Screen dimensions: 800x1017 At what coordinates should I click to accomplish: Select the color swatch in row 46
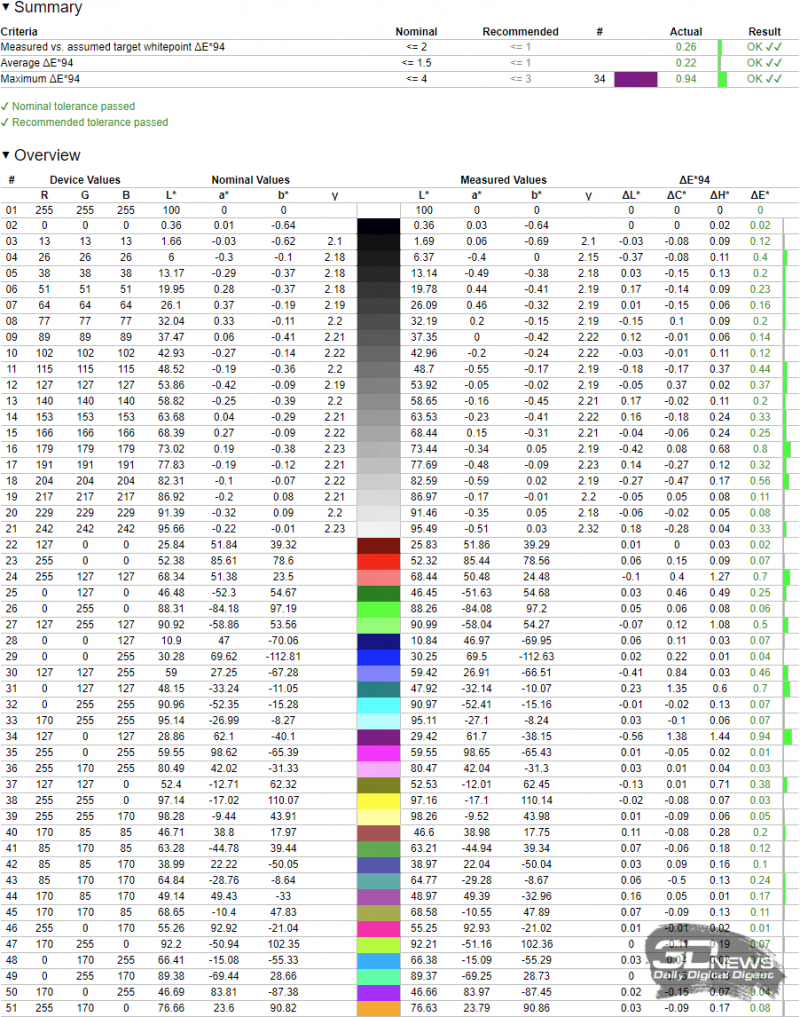click(x=378, y=929)
